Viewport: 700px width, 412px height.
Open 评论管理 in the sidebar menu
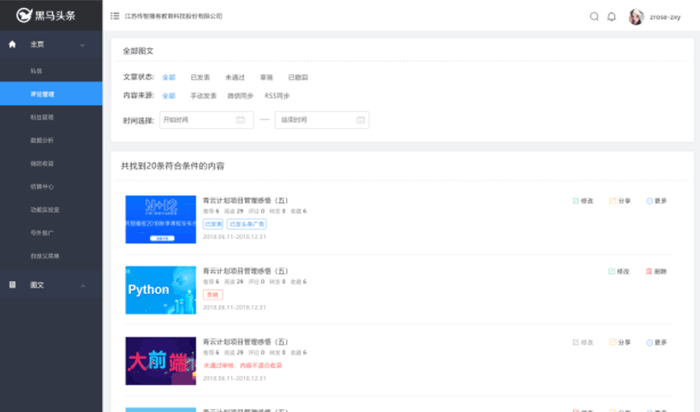coord(42,93)
